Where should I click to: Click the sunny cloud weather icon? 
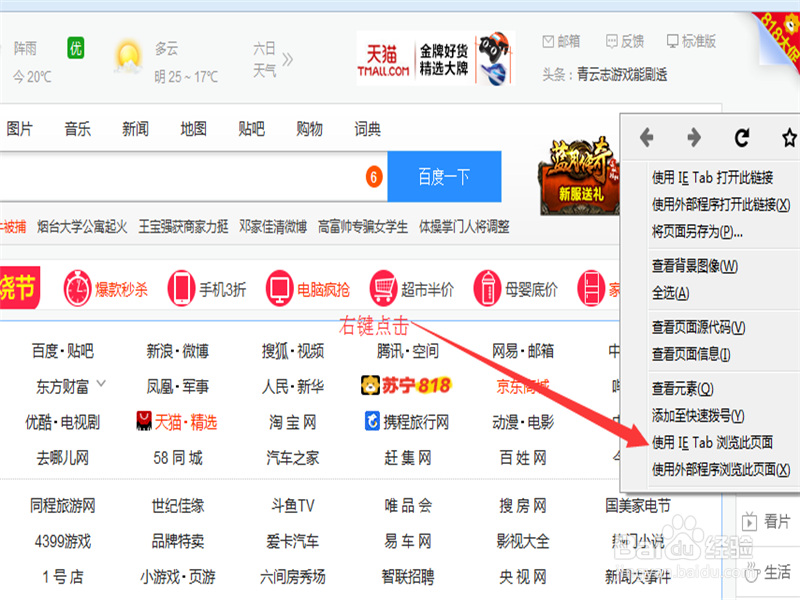coord(128,58)
